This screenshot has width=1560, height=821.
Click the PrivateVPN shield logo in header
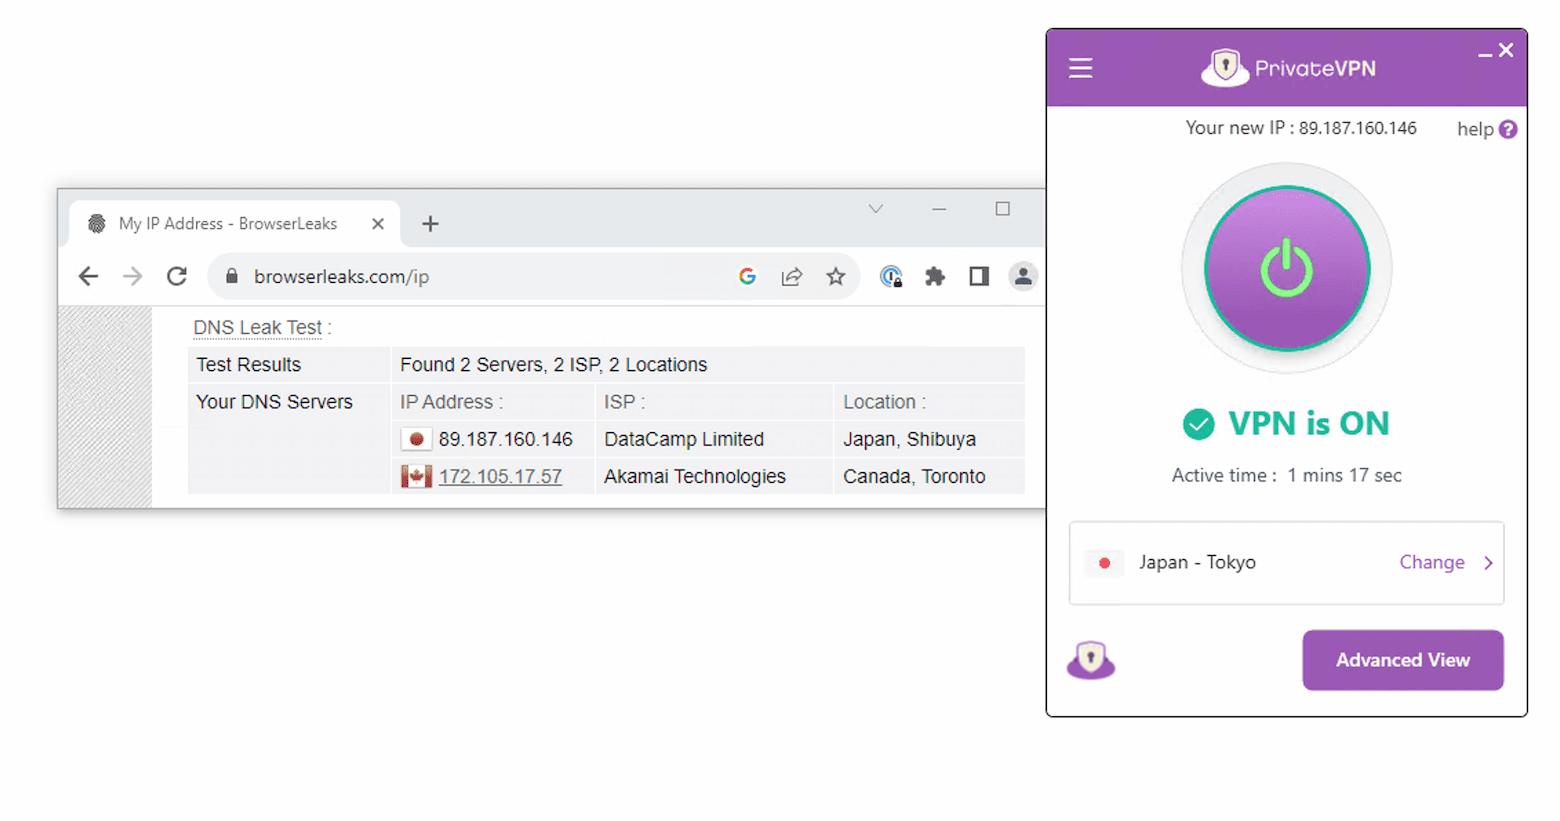pos(1225,67)
